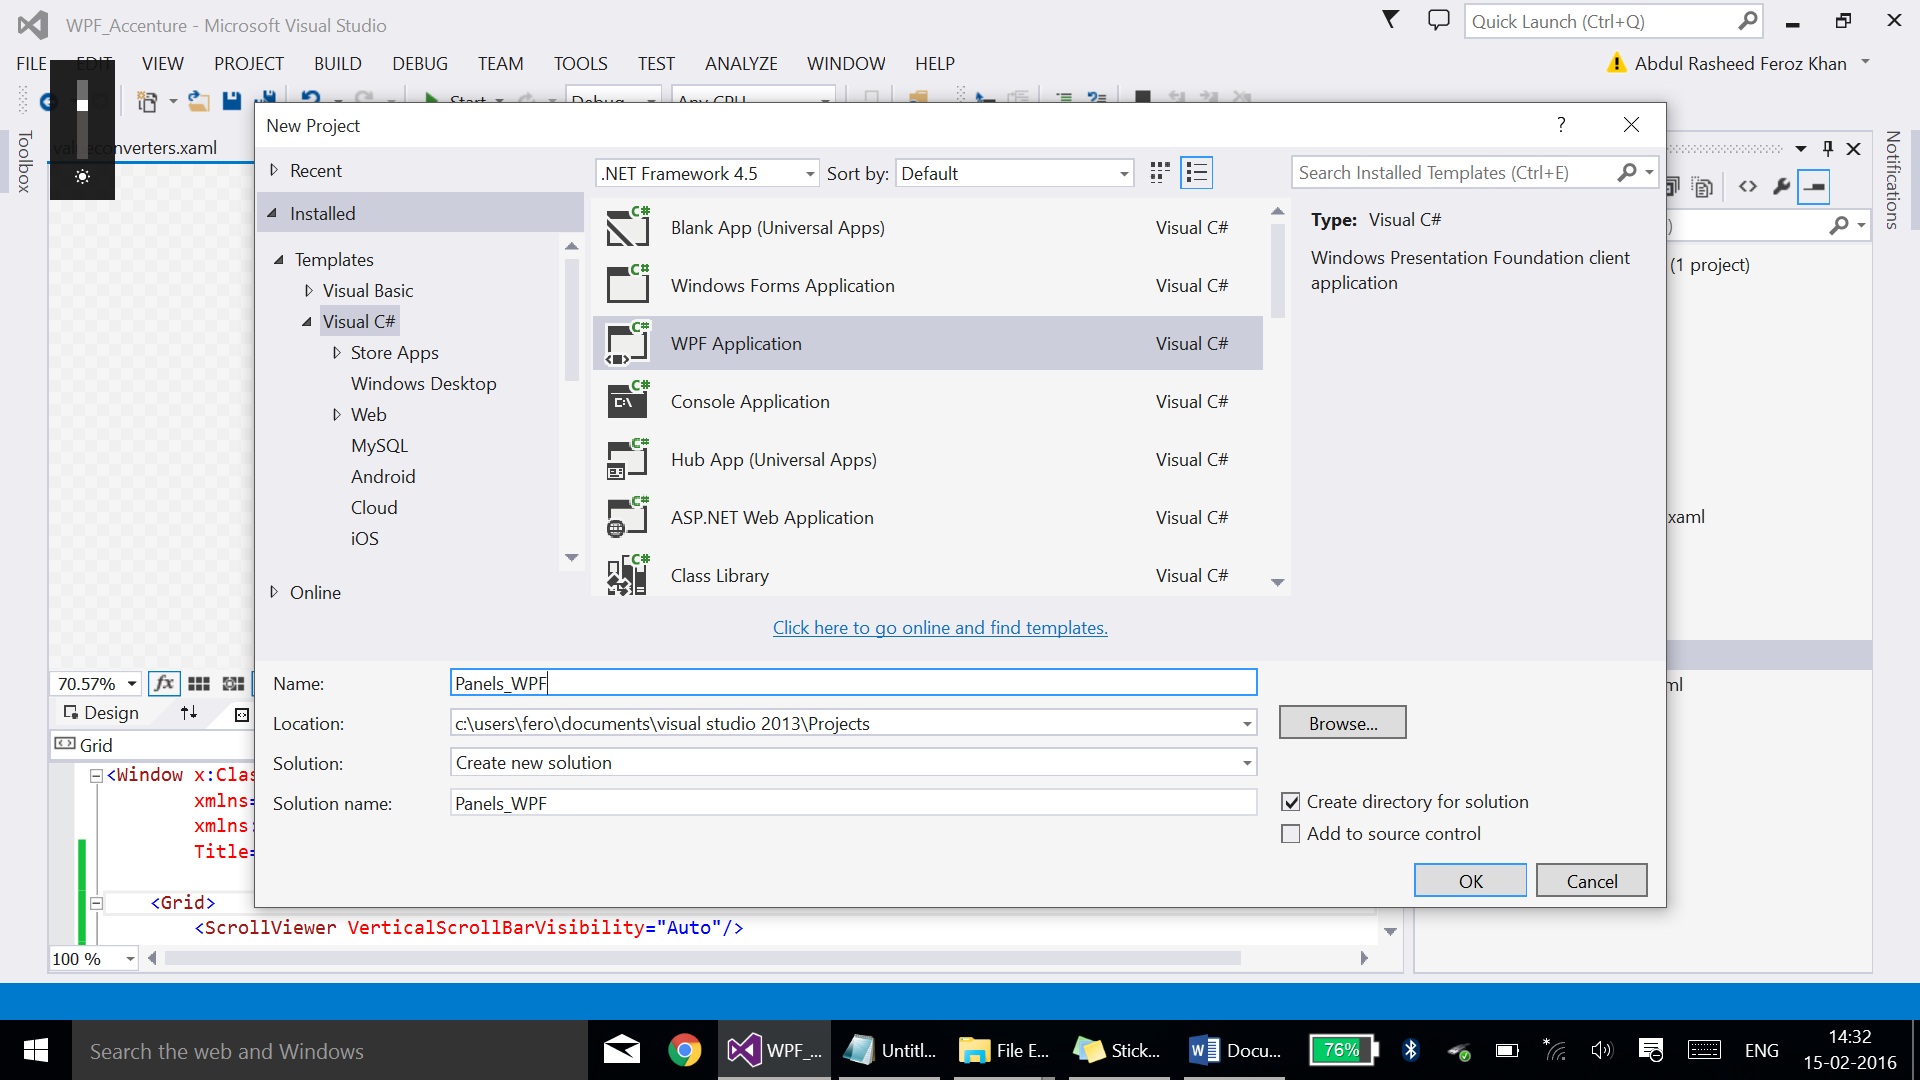Expand the Online templates section

274,592
